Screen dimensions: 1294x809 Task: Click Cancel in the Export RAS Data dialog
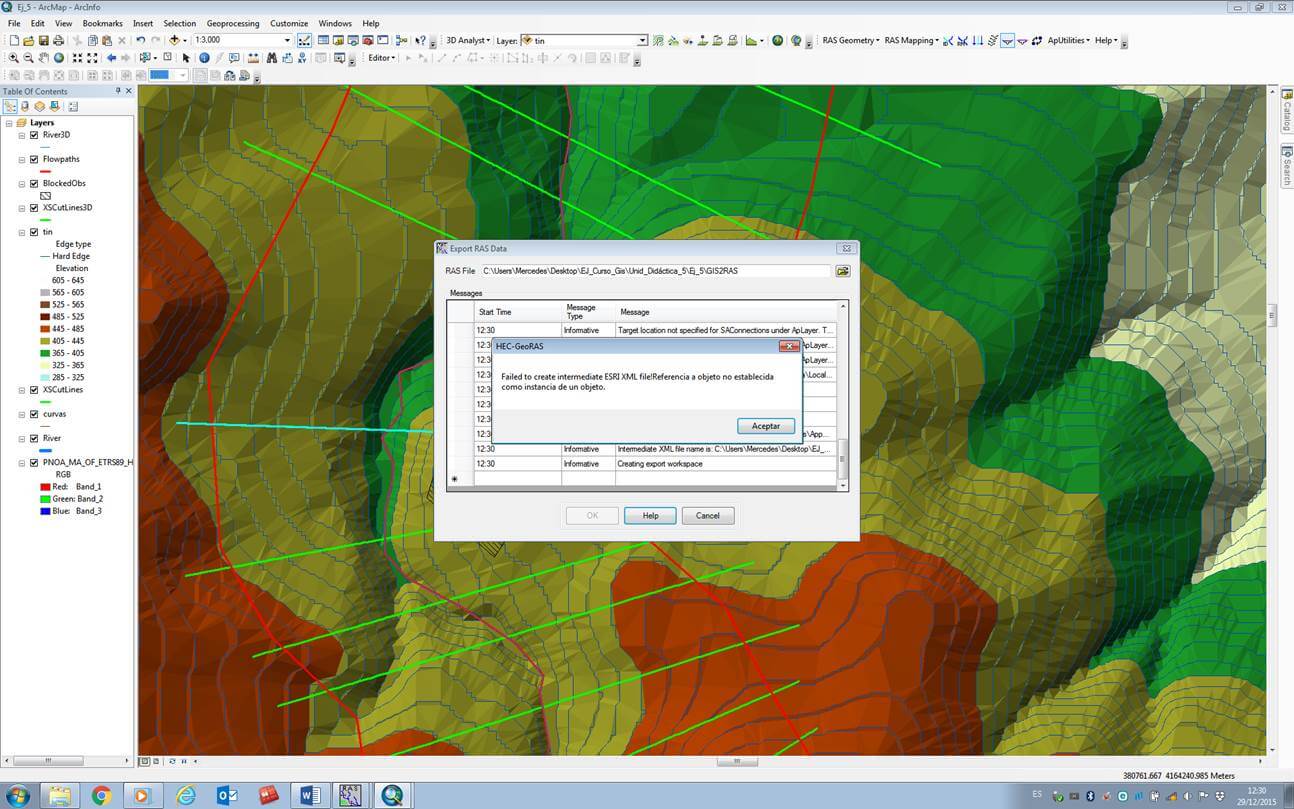pyautogui.click(x=708, y=516)
